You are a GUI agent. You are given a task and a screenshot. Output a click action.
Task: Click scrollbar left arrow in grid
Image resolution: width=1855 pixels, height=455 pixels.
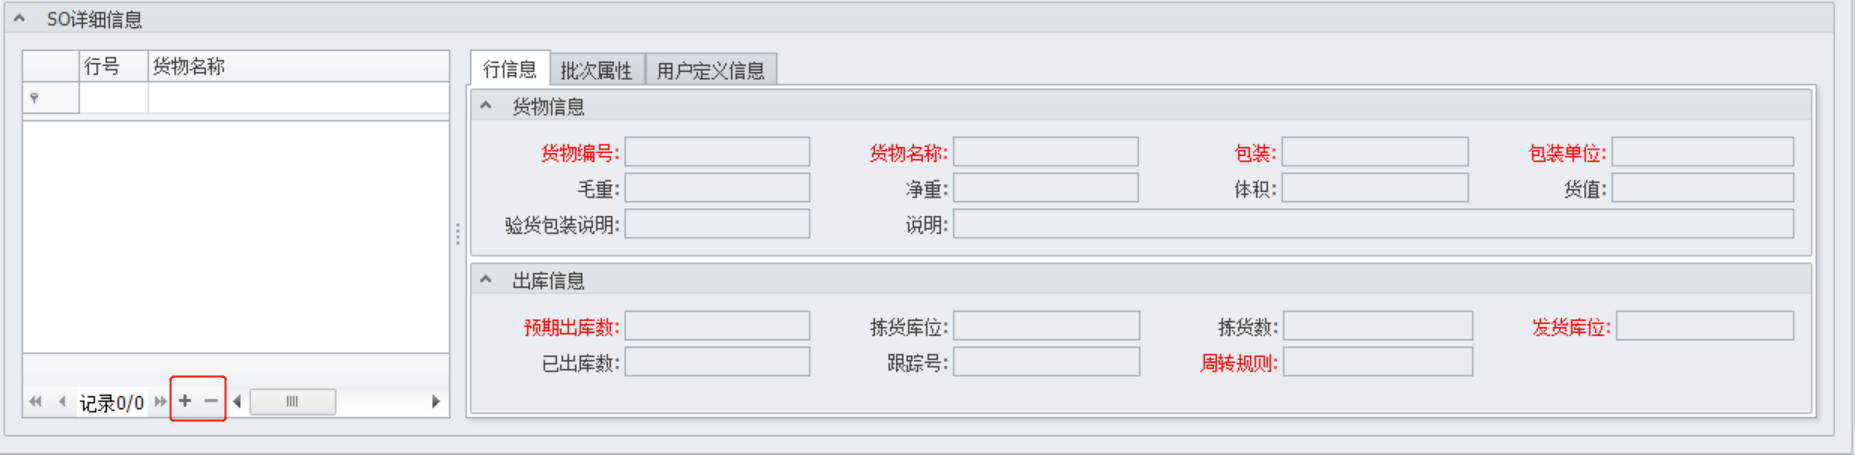pos(237,402)
